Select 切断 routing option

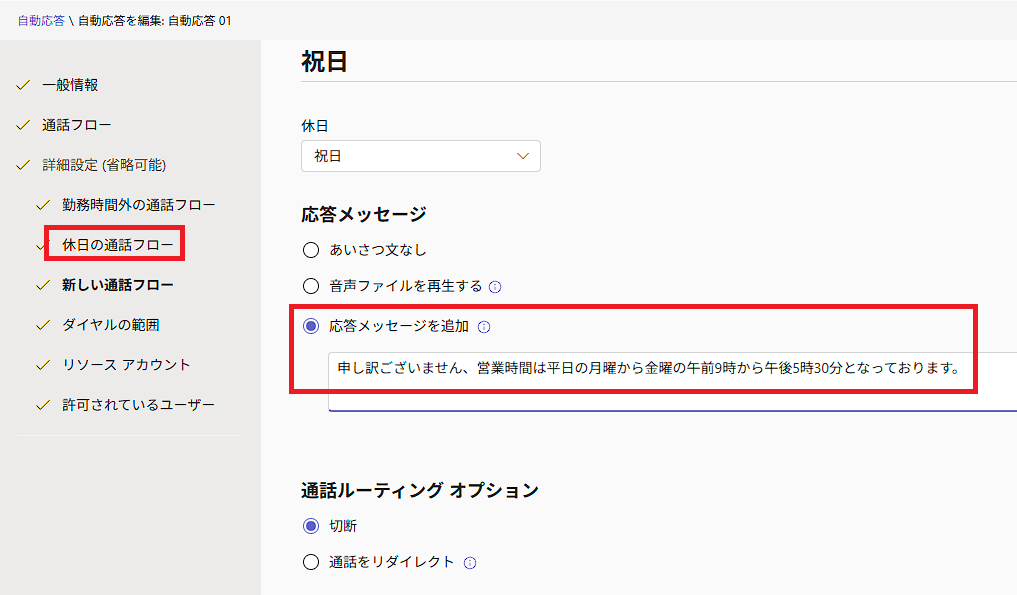click(311, 526)
